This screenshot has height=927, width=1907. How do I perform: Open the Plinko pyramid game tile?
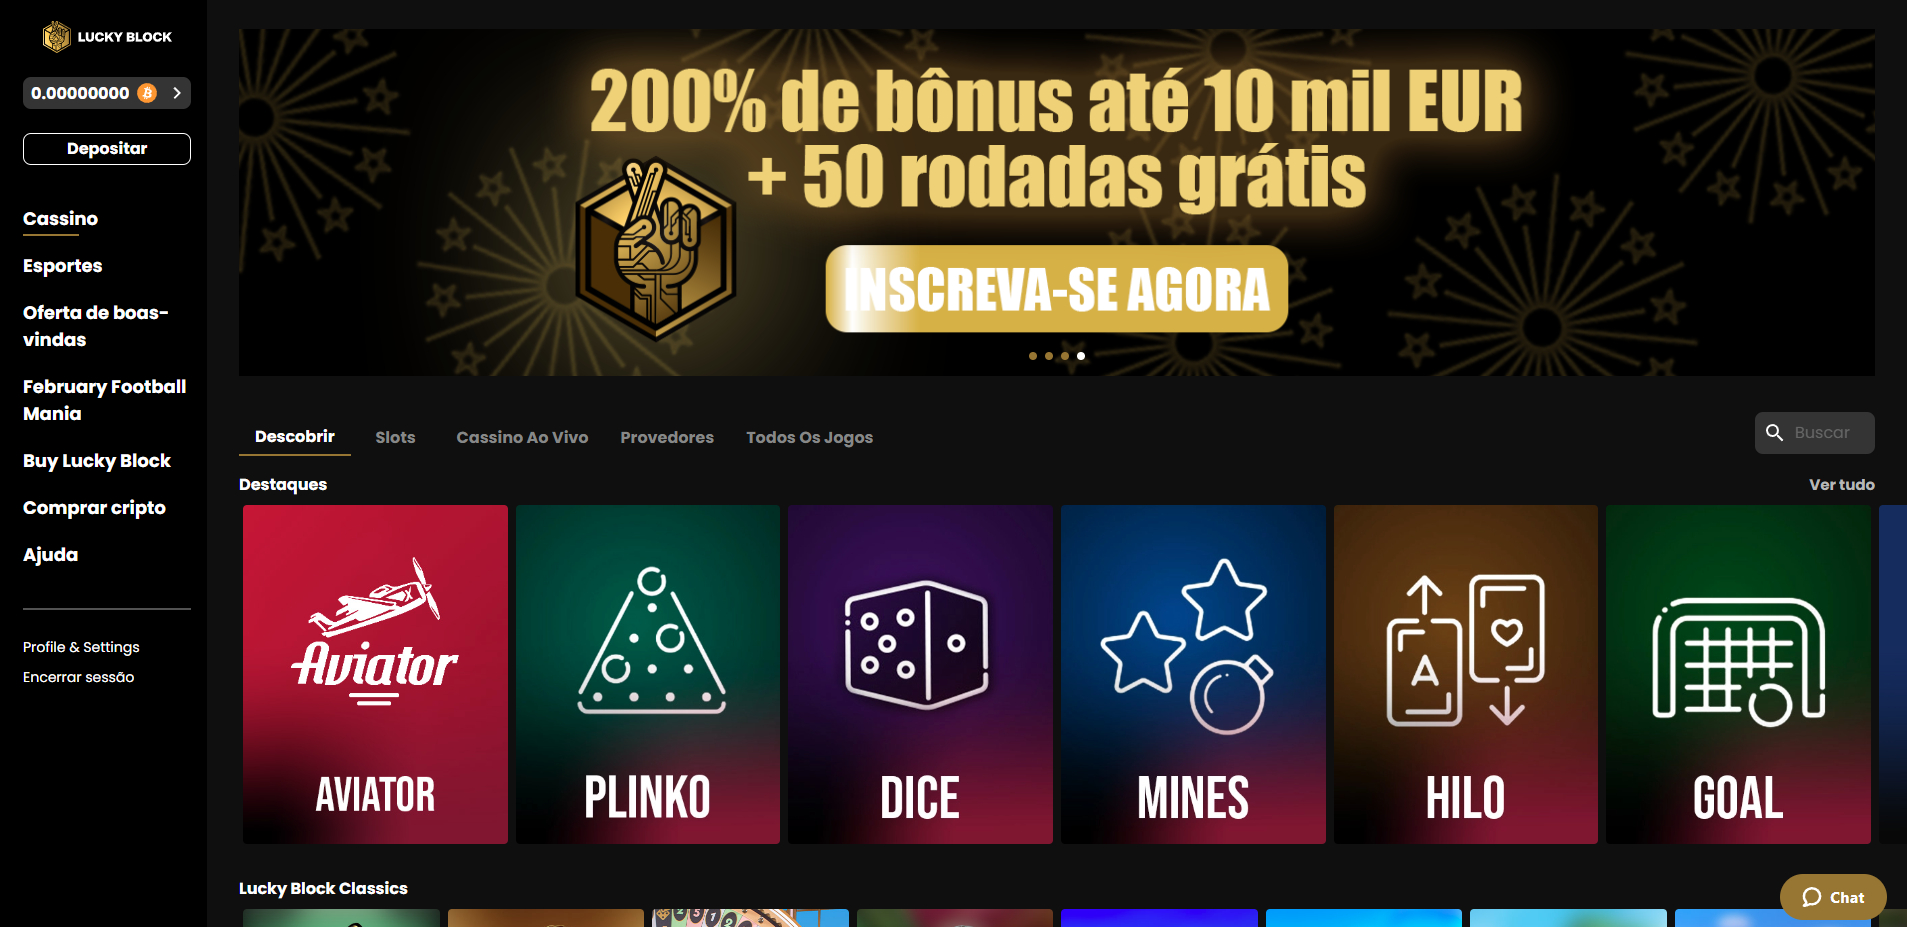(x=648, y=674)
